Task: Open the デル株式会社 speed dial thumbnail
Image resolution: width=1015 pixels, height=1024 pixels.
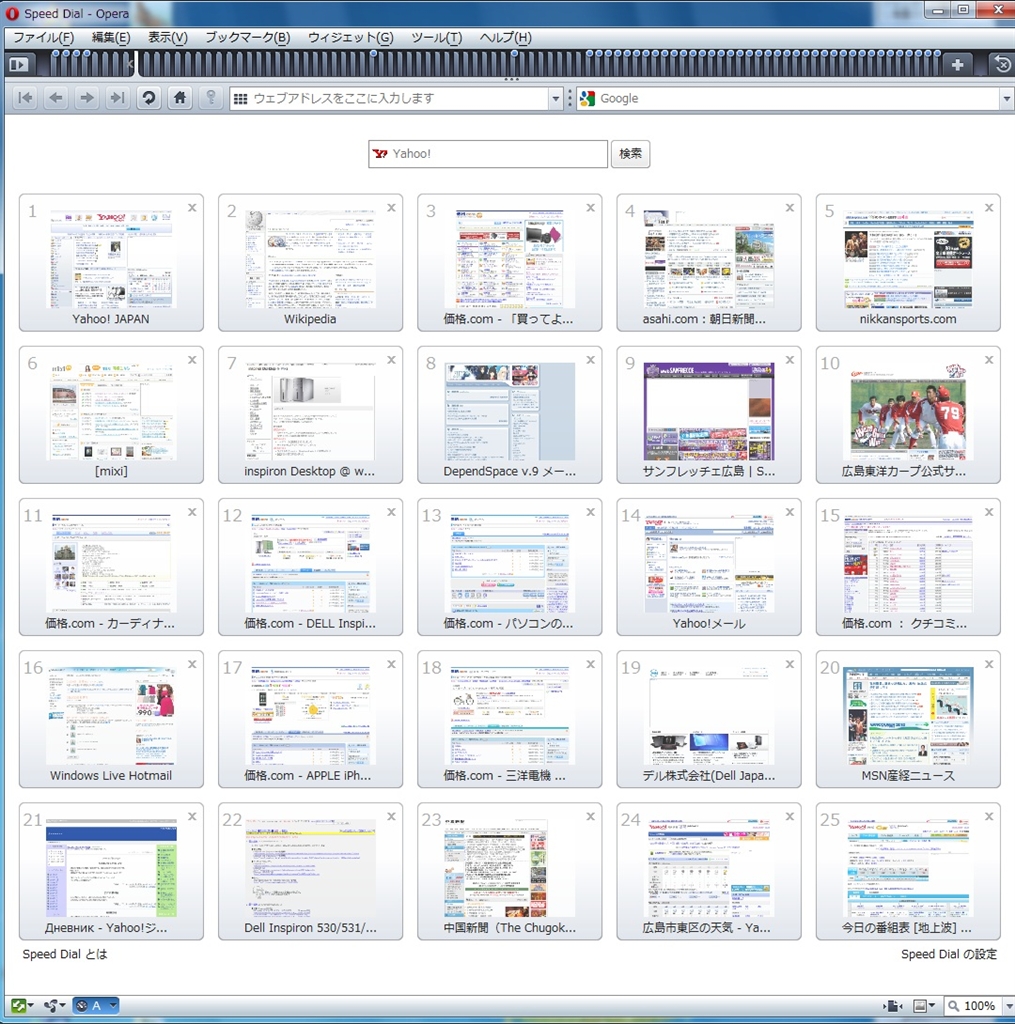Action: 709,716
